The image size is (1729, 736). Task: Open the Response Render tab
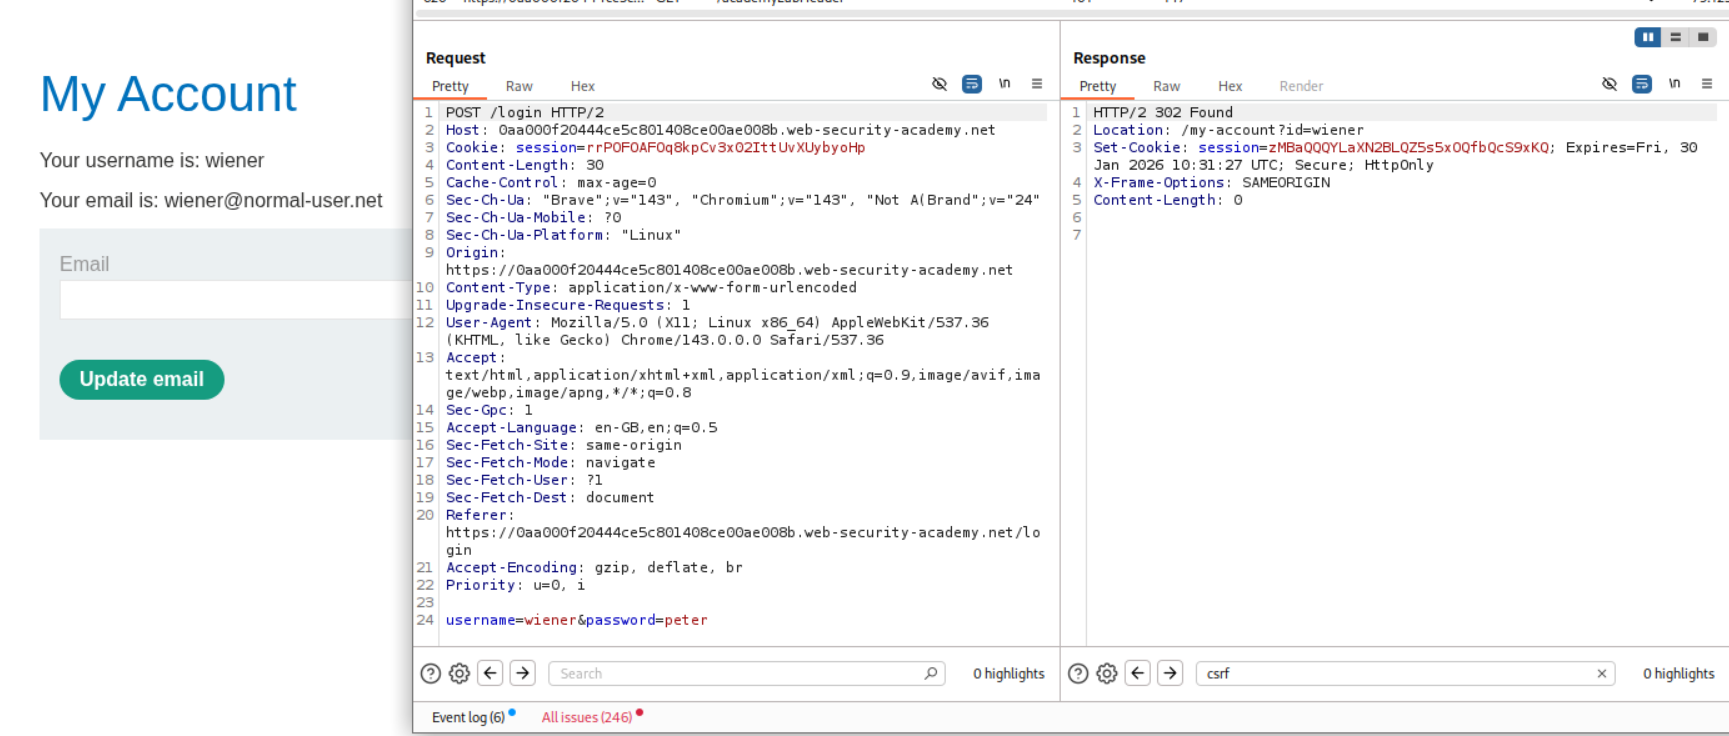(x=1301, y=87)
